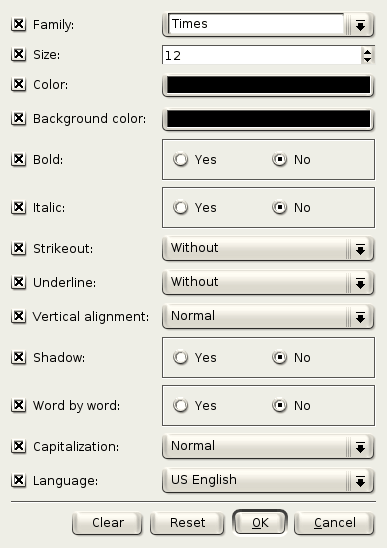Select Yes for Word by word
The image size is (387, 548).
point(181,405)
